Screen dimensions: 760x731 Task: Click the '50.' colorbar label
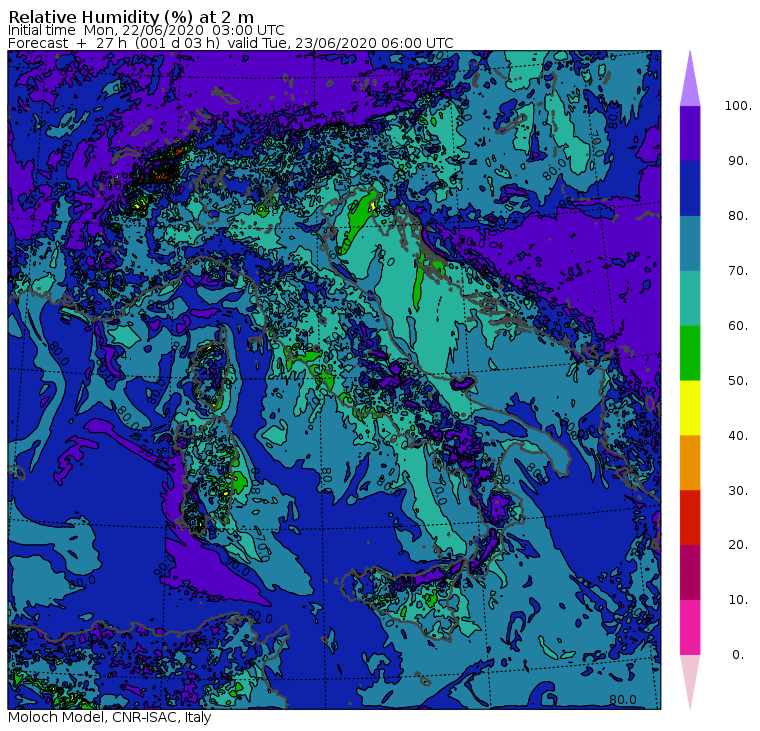pos(738,381)
